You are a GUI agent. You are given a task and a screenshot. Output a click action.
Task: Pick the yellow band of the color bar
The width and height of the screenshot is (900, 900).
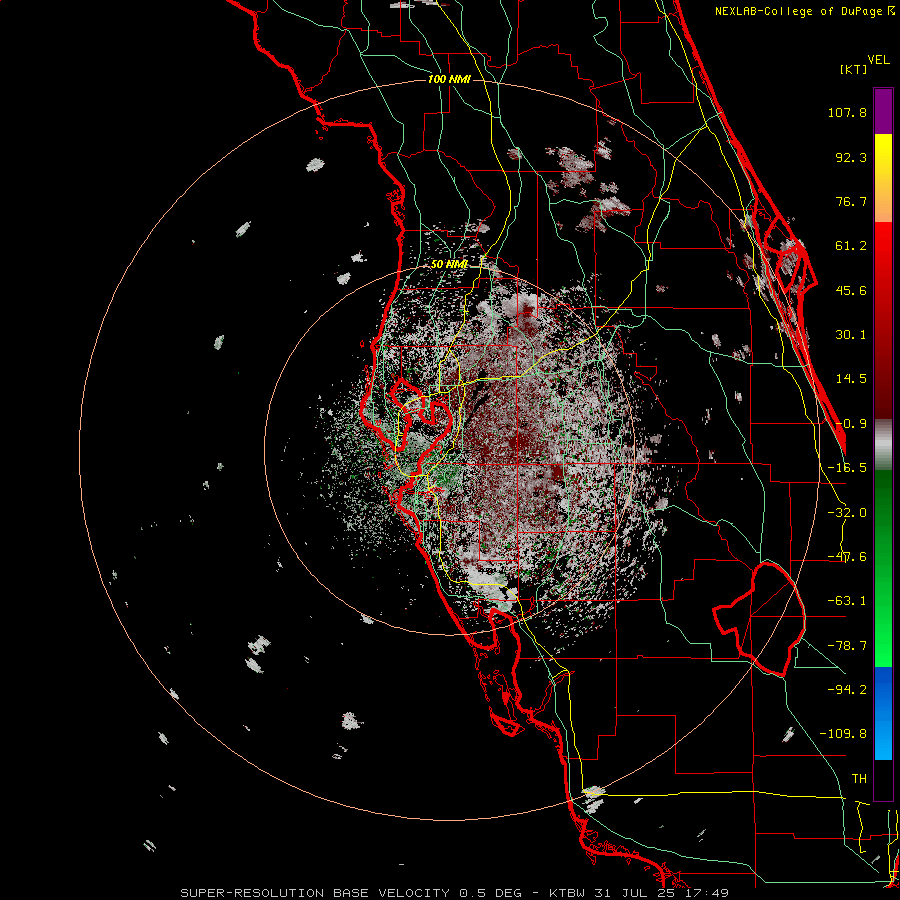click(x=883, y=158)
